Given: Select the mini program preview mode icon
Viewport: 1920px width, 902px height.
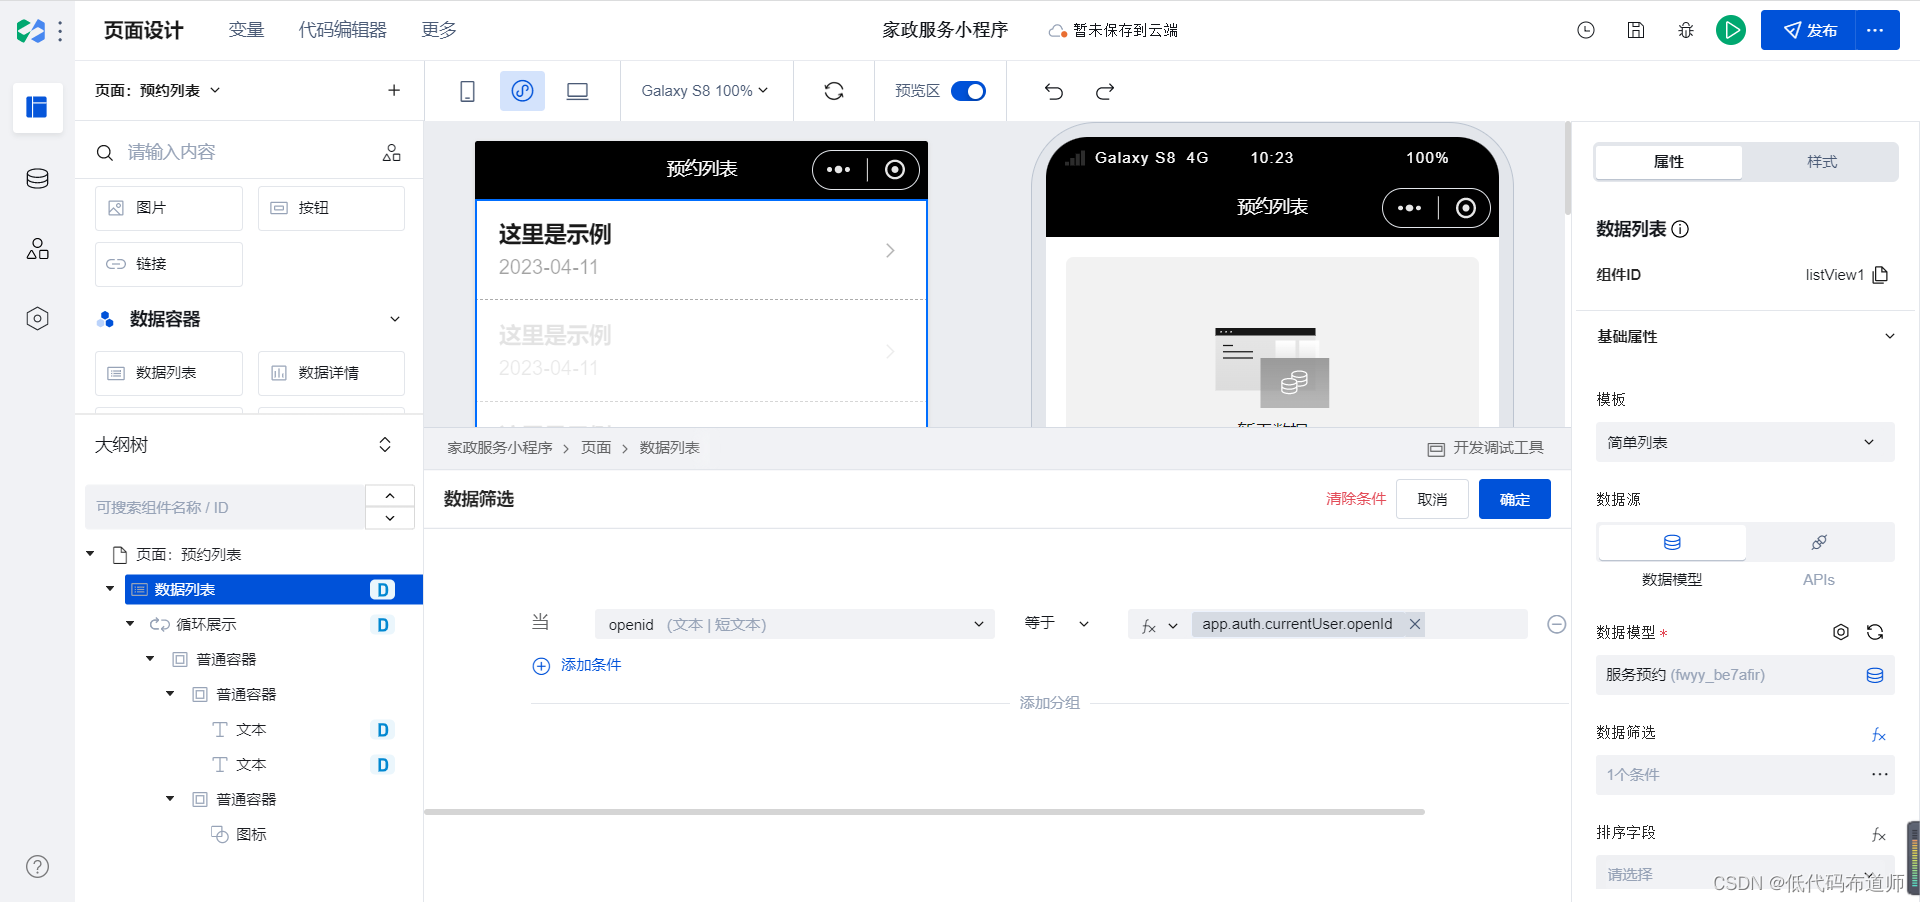Looking at the screenshot, I should [522, 91].
